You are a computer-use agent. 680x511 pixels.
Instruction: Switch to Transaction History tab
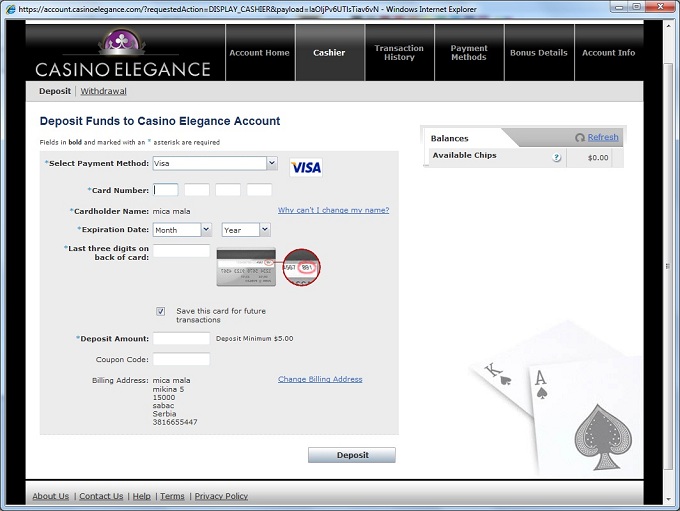click(x=399, y=53)
